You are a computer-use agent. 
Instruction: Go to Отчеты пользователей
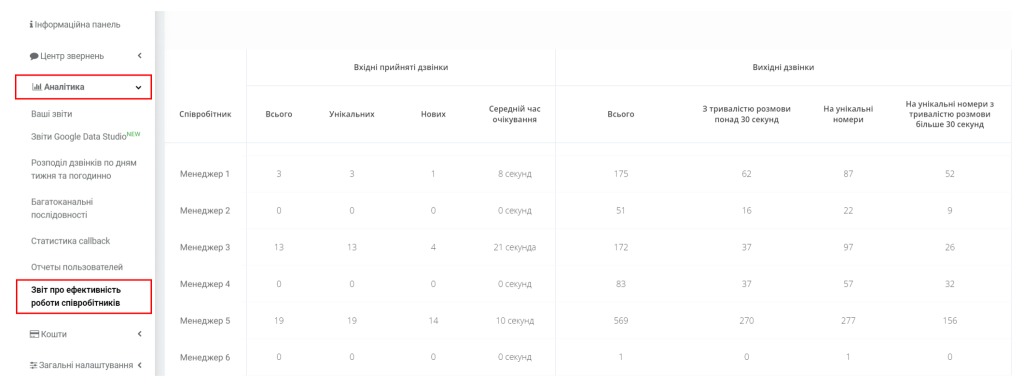pyautogui.click(x=77, y=267)
